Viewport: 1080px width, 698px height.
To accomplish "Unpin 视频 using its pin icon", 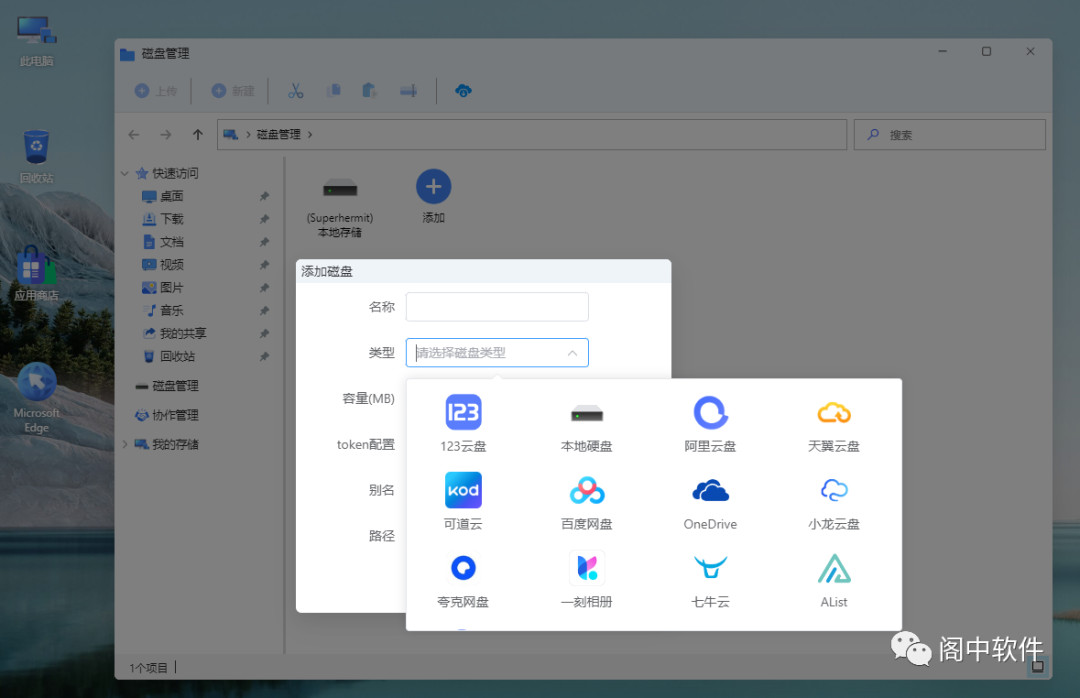I will point(264,265).
